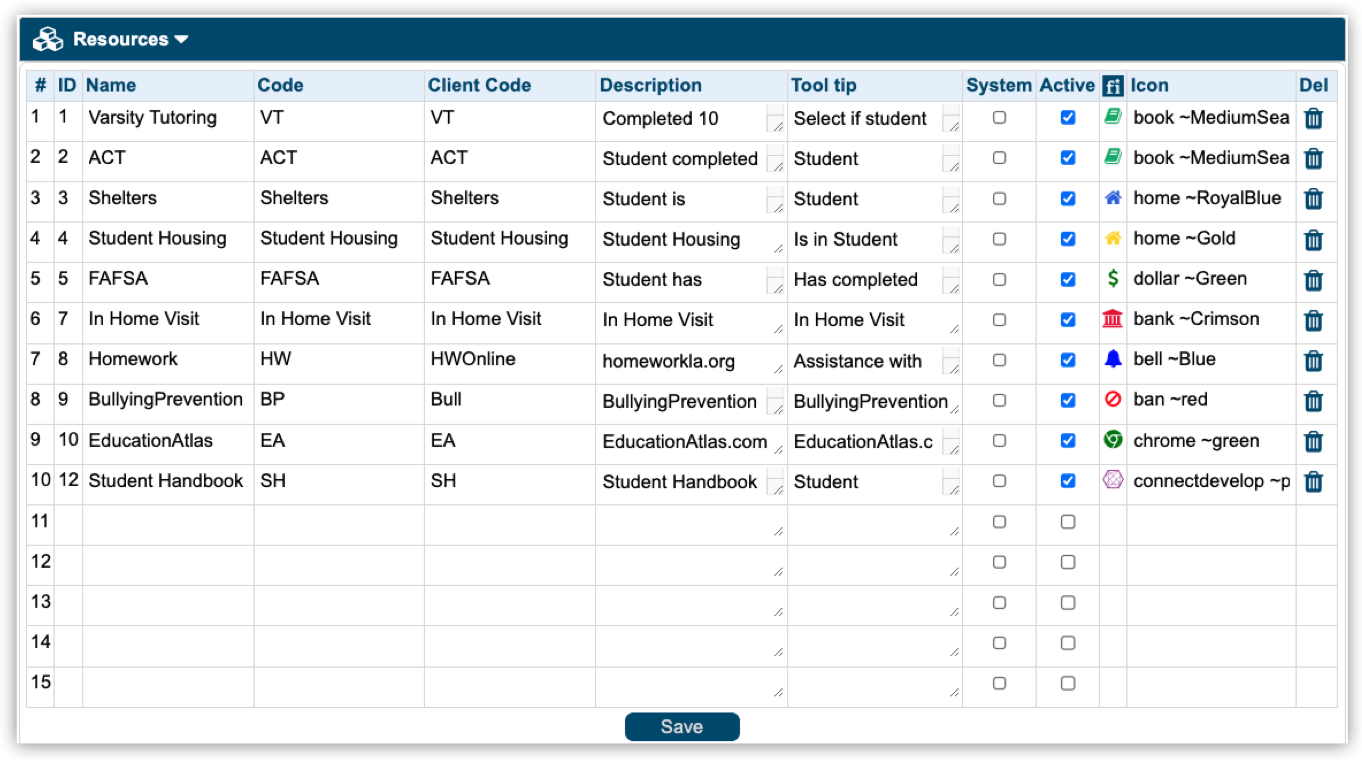Click the Name field in empty row 11

point(167,522)
